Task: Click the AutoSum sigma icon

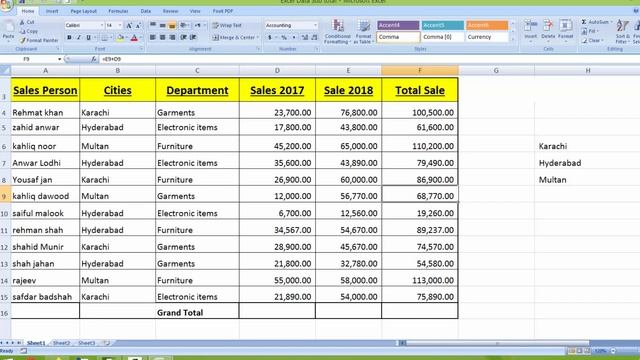Action: [x=584, y=22]
